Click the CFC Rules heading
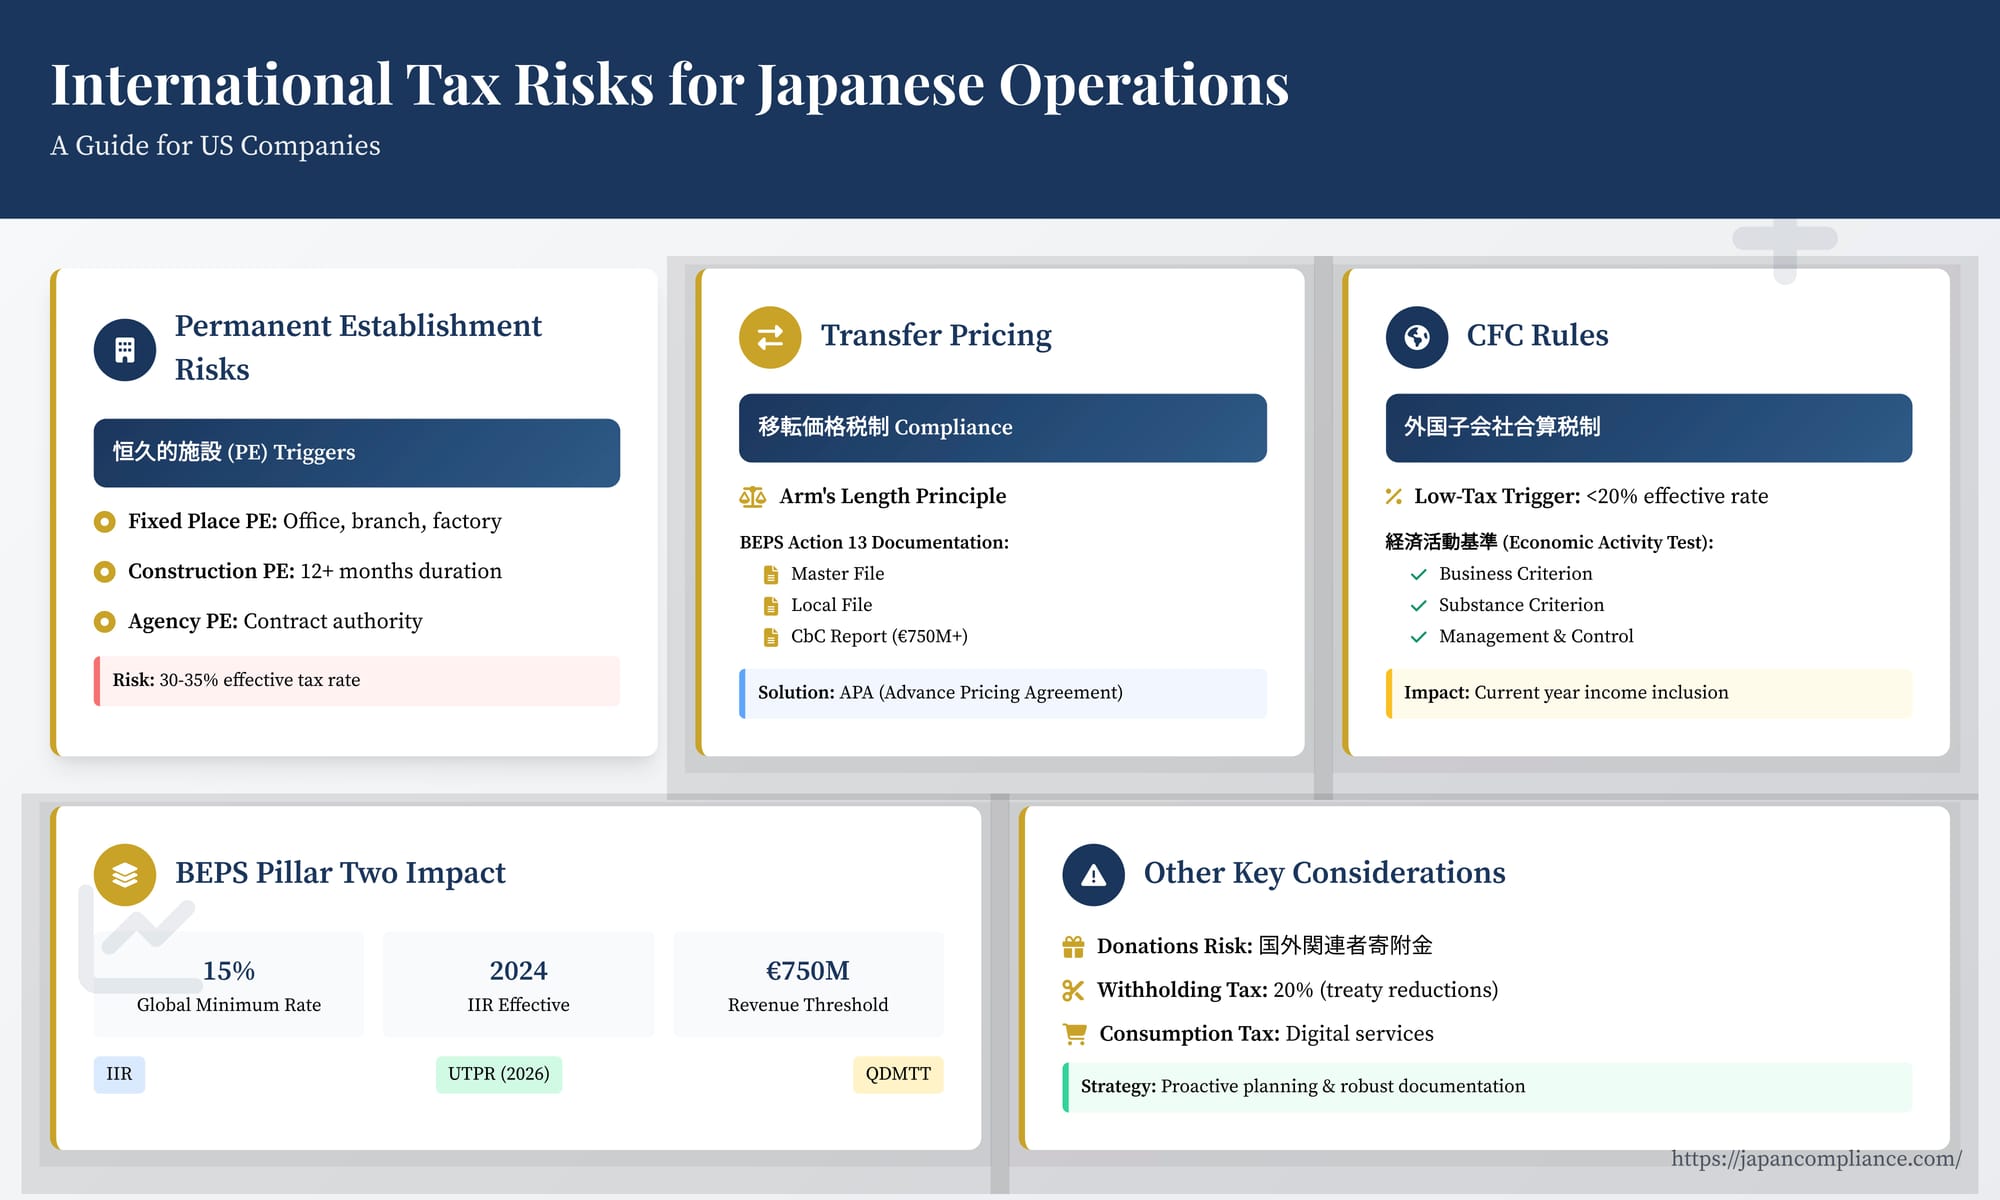This screenshot has width=2000, height=1200. tap(1538, 336)
